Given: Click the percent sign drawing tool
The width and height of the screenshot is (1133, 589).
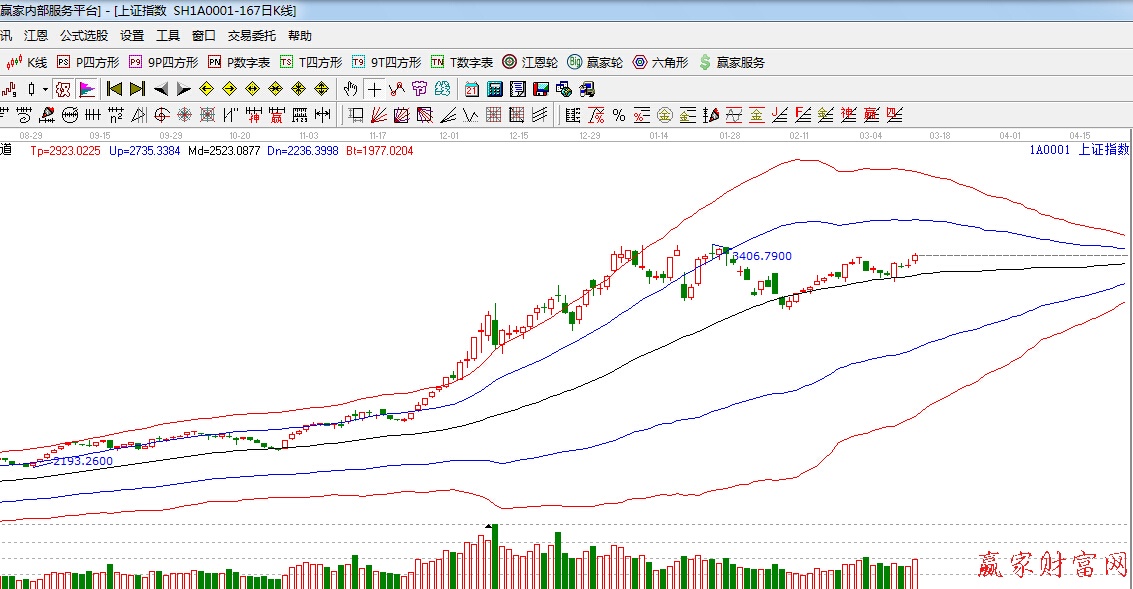Looking at the screenshot, I should click(x=619, y=115).
